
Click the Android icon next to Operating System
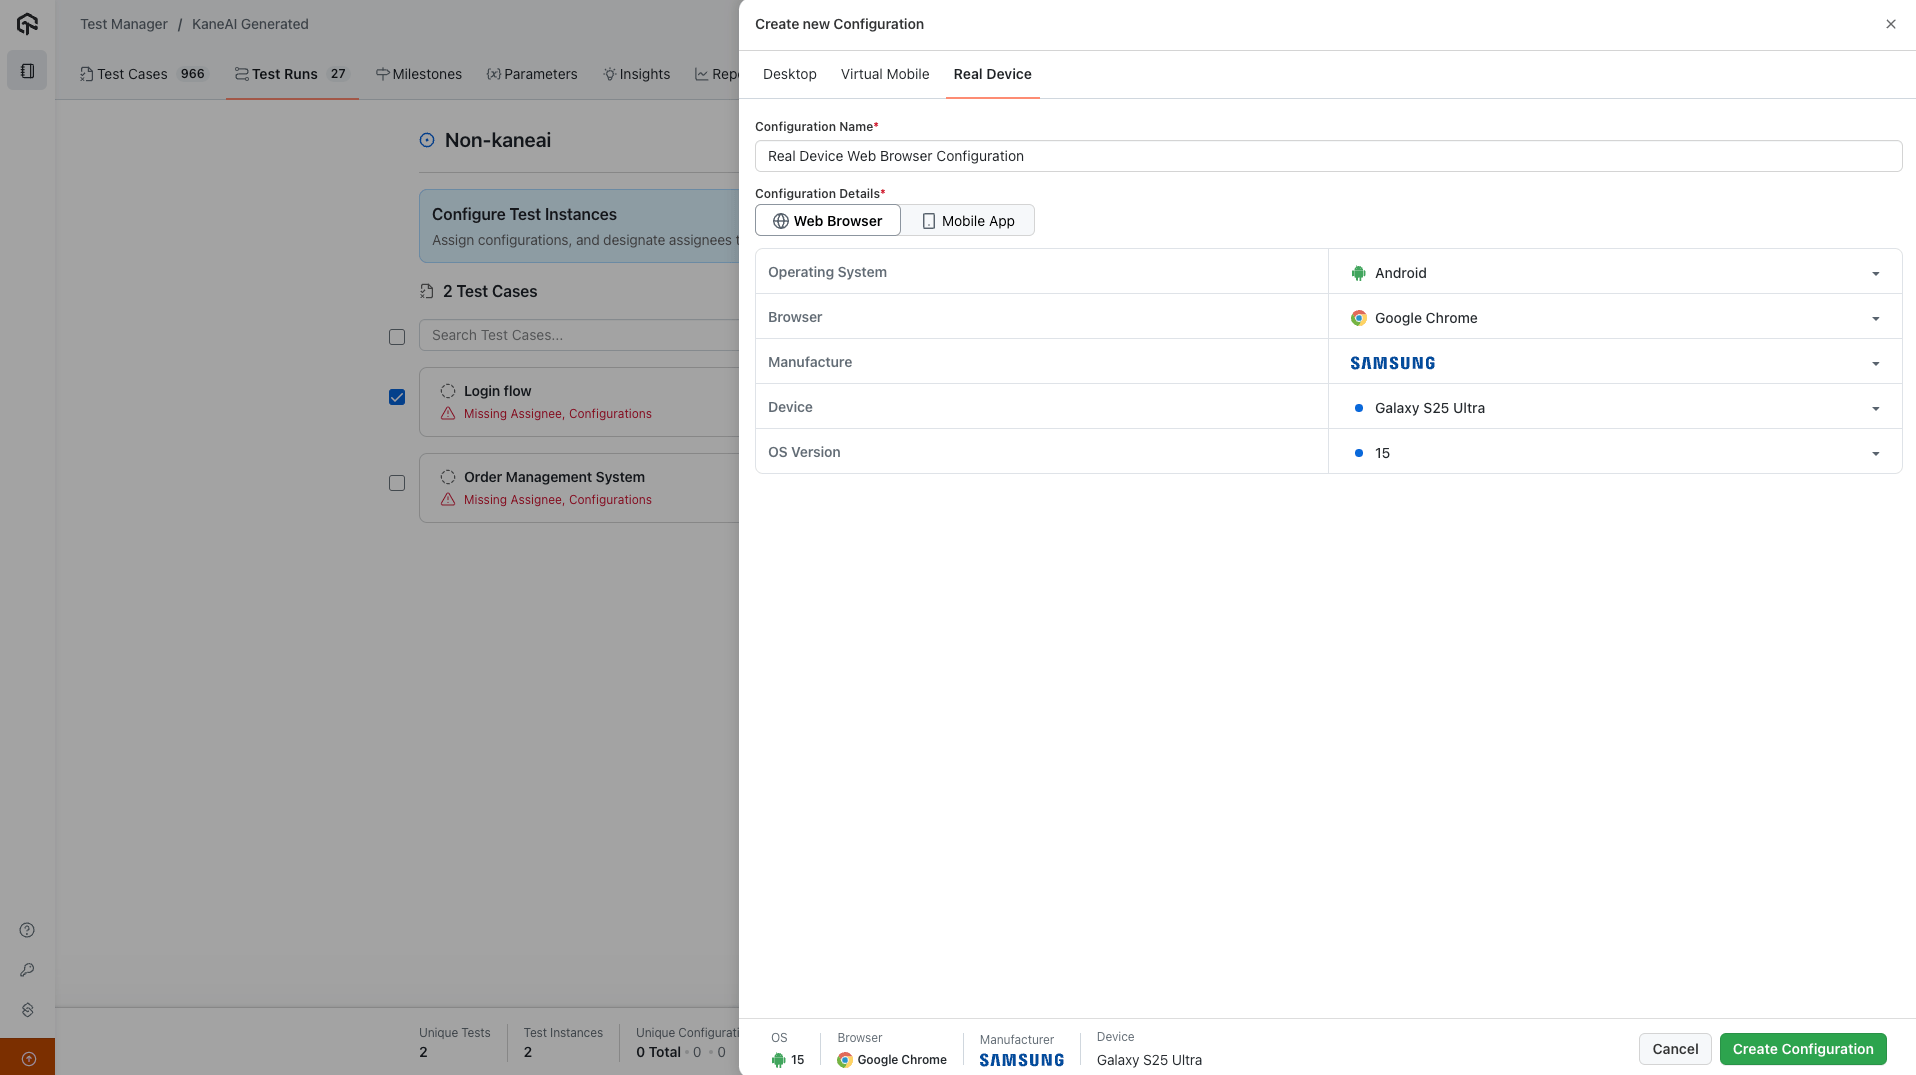coord(1357,272)
